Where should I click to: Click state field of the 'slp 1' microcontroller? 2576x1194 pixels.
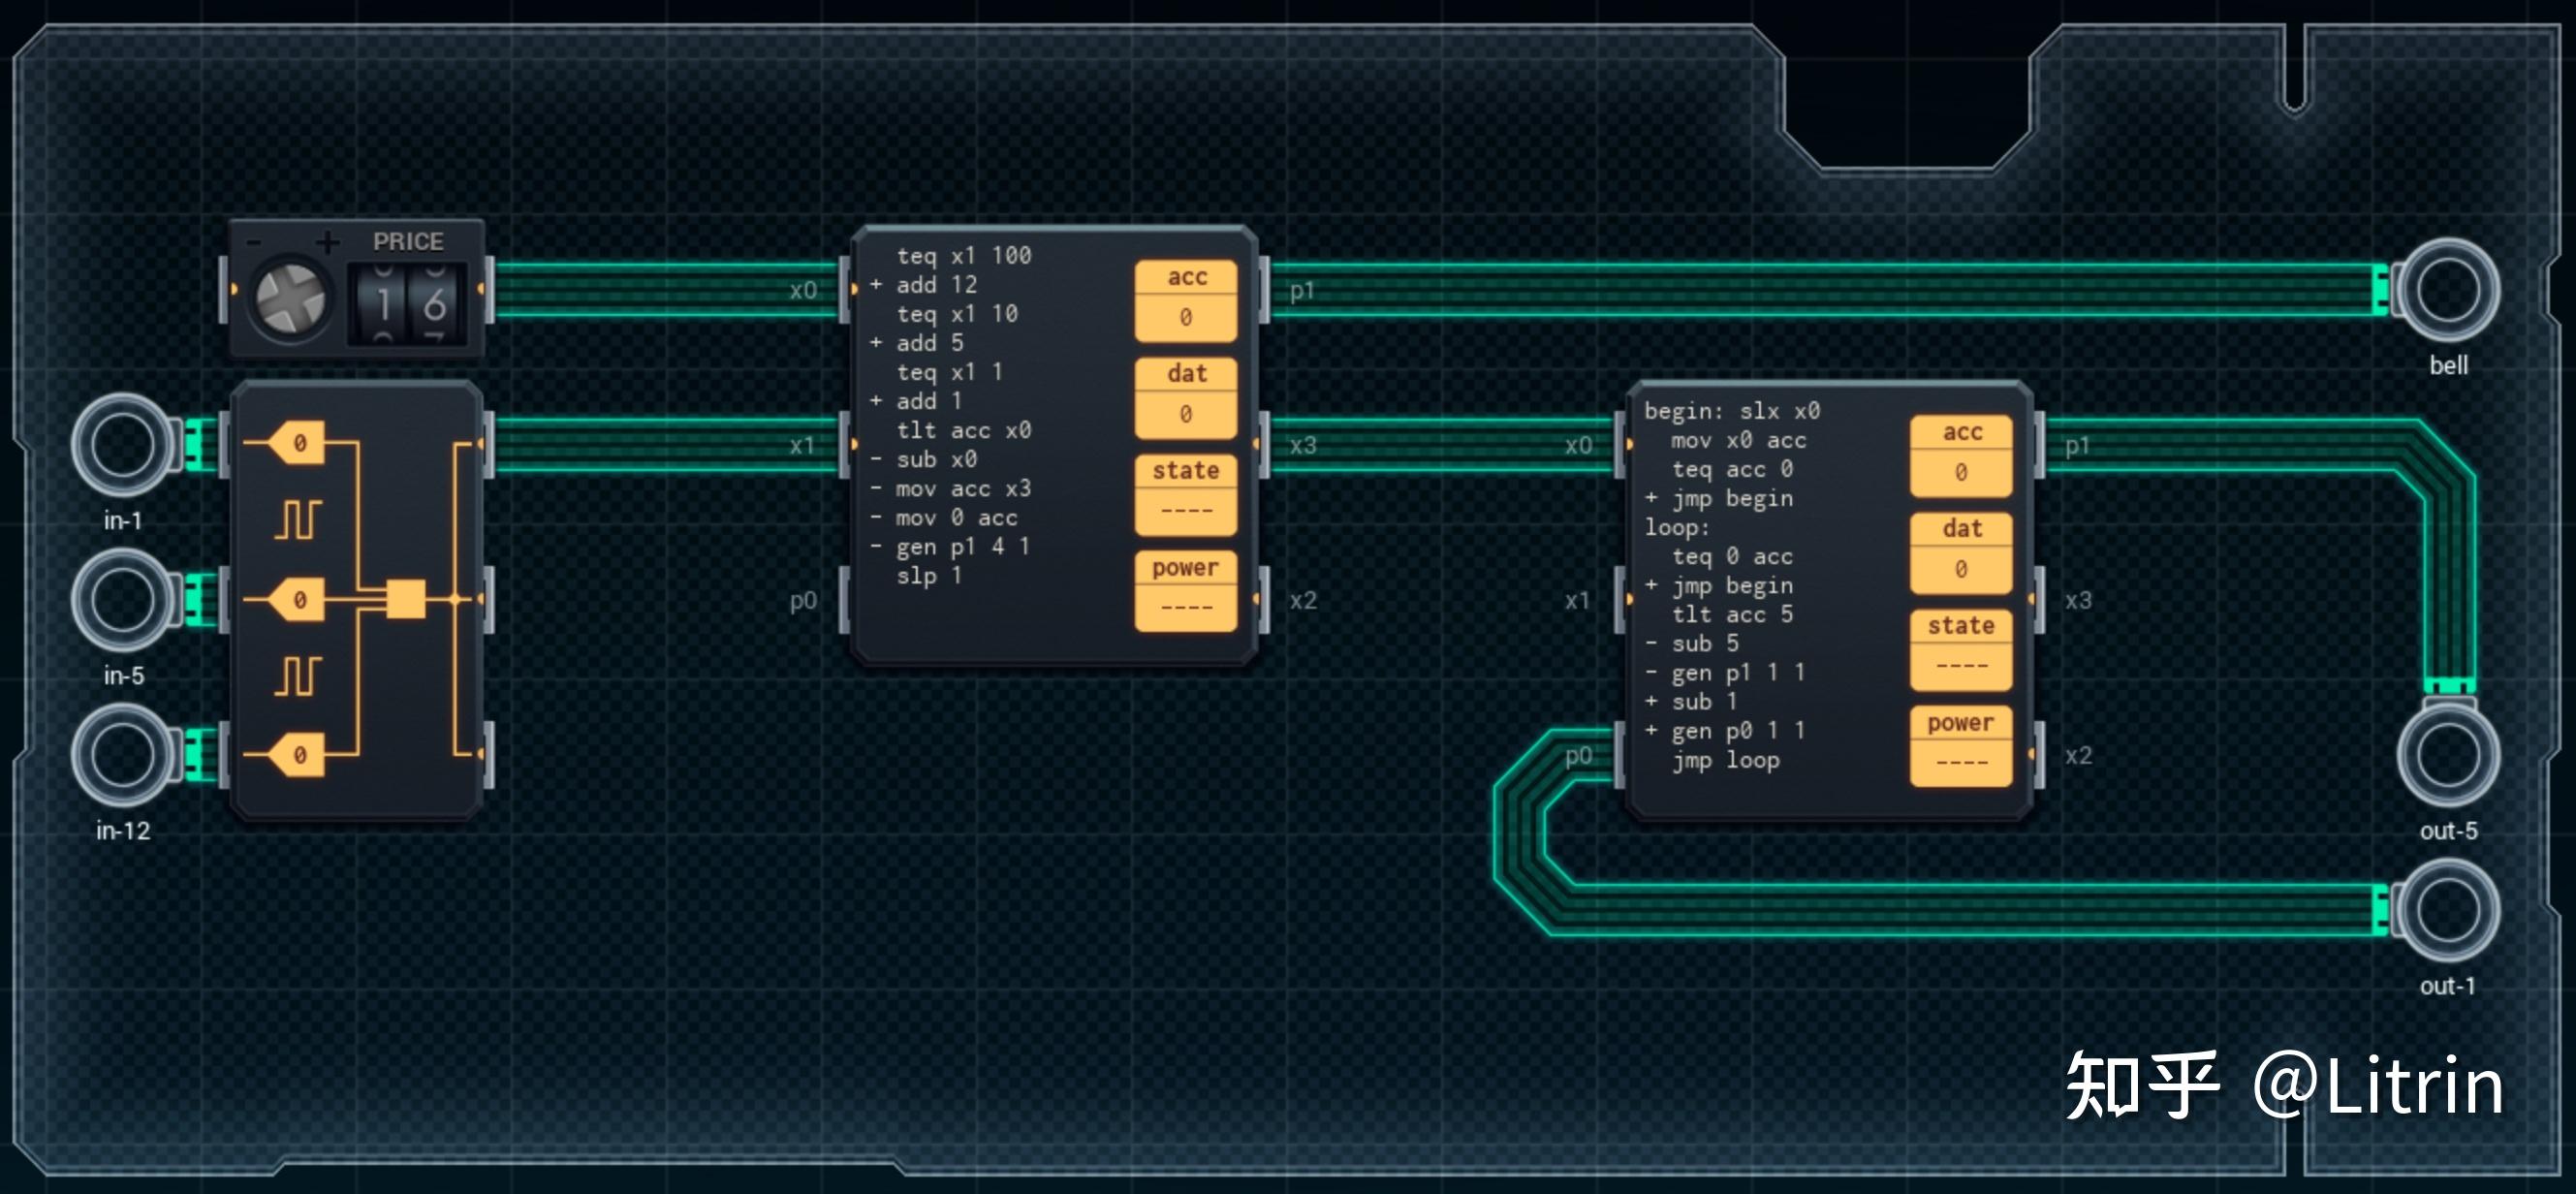tap(1186, 494)
